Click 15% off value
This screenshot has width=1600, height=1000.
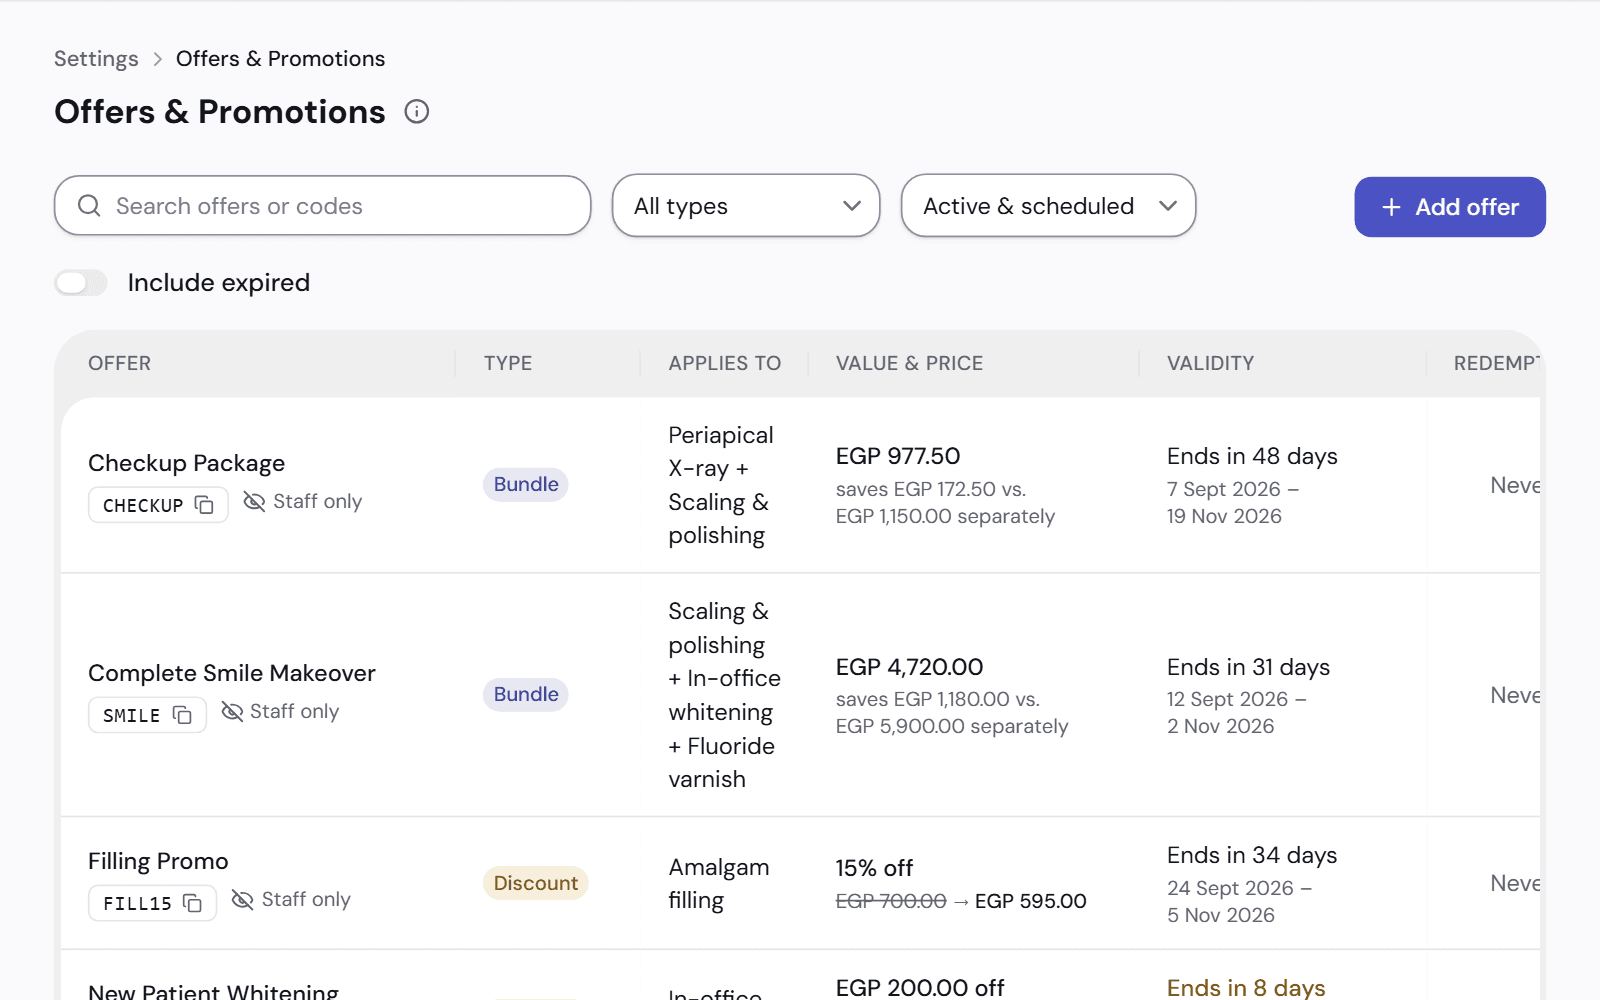pos(875,868)
